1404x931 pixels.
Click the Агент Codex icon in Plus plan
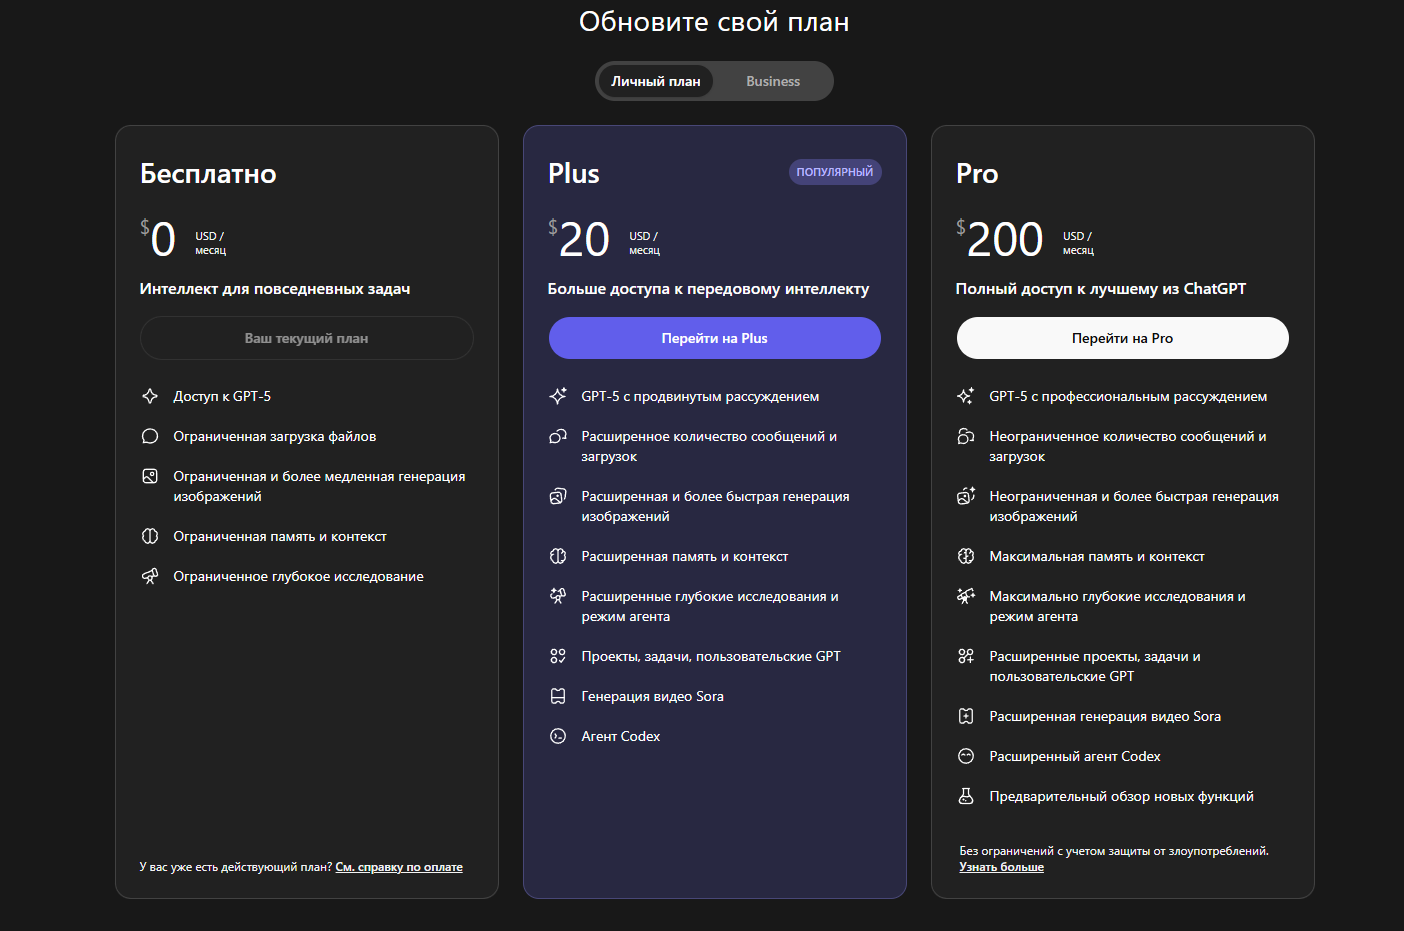coord(558,736)
